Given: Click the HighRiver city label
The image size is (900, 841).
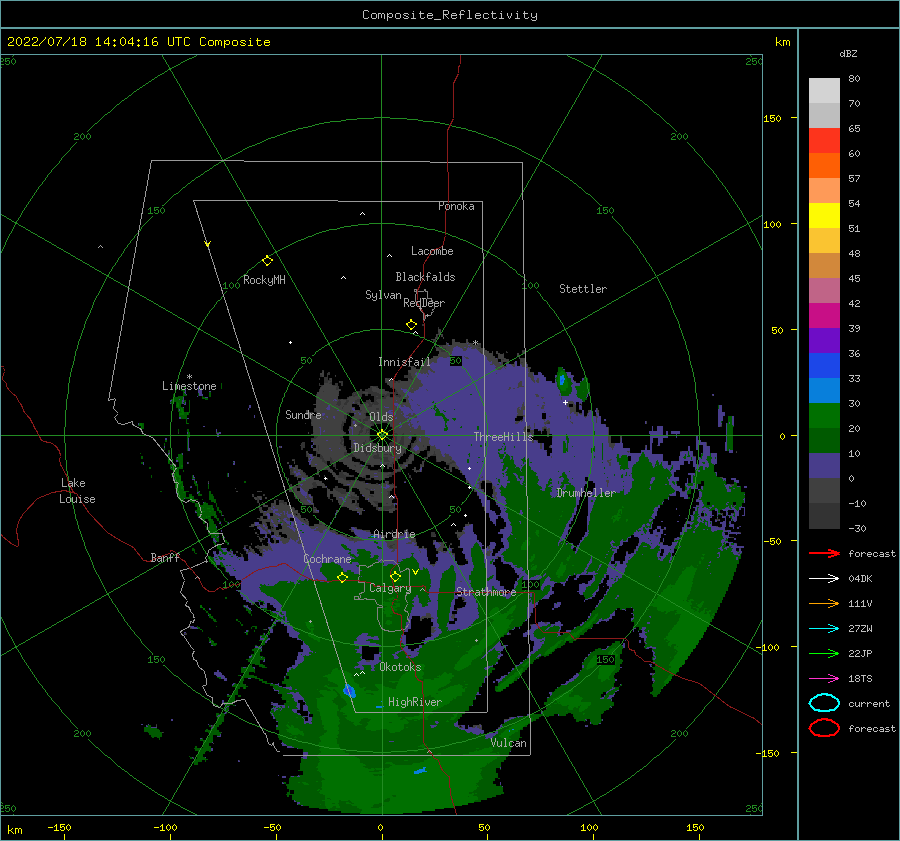Looking at the screenshot, I should [415, 702].
